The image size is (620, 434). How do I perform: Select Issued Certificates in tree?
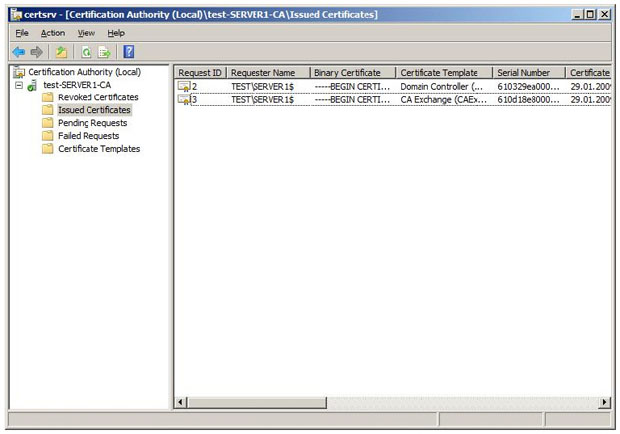(x=94, y=110)
